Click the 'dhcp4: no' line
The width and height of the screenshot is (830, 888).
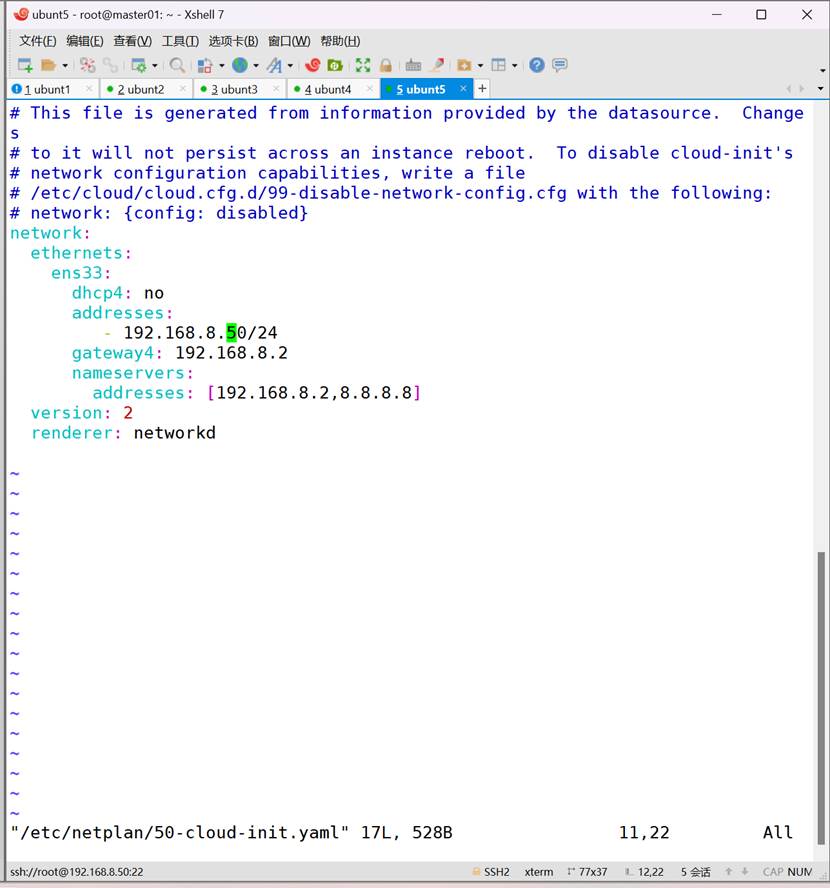(118, 293)
